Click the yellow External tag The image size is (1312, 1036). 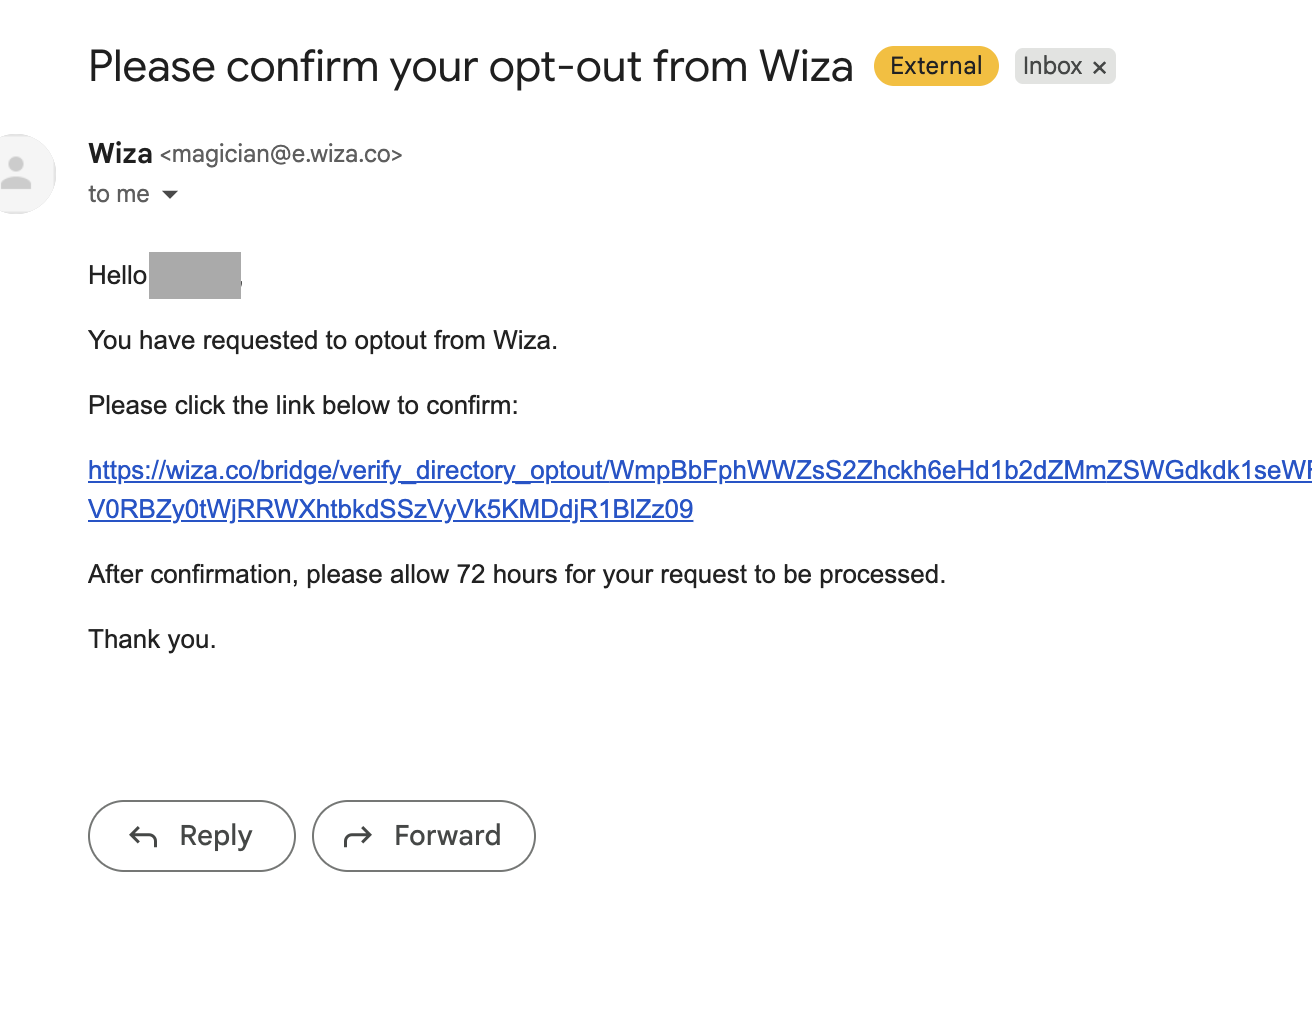[936, 66]
